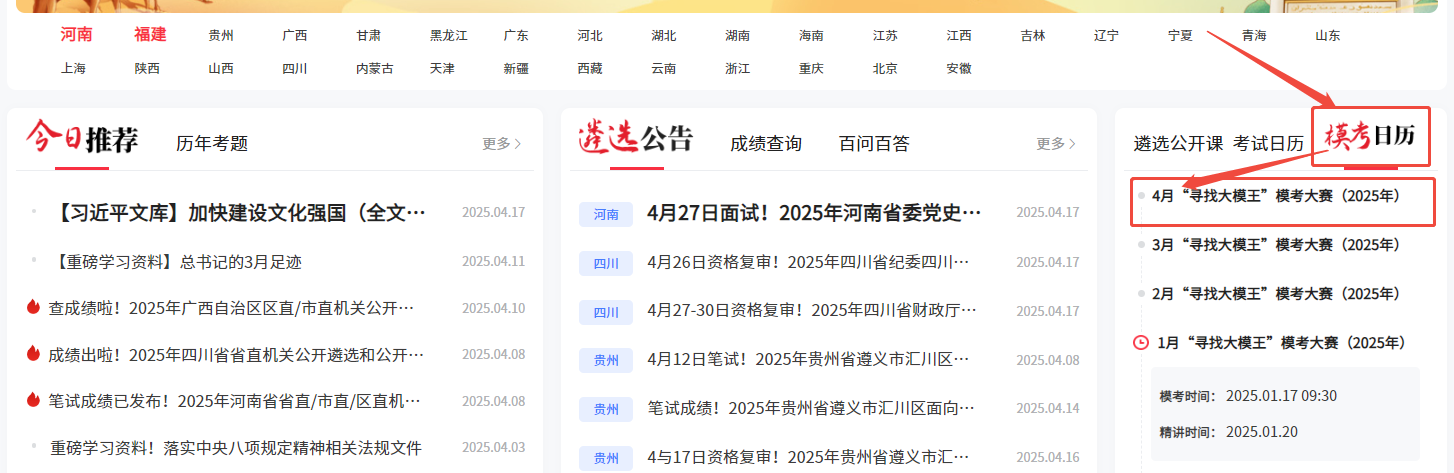Expand 更多 in the 今日推荐 panel
The height and width of the screenshot is (473, 1454).
point(501,144)
